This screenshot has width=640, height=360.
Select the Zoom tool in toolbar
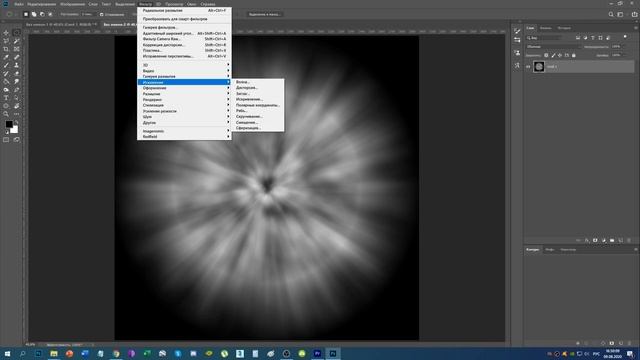6,114
